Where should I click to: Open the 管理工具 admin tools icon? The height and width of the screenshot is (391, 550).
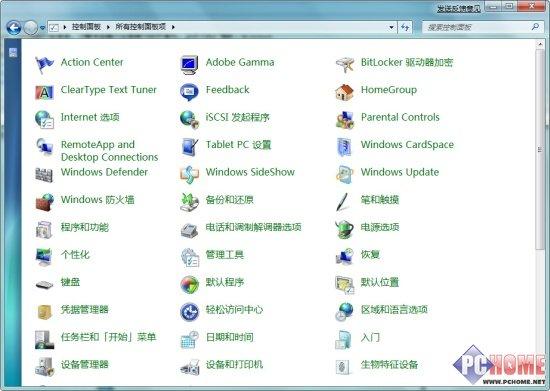click(x=189, y=257)
